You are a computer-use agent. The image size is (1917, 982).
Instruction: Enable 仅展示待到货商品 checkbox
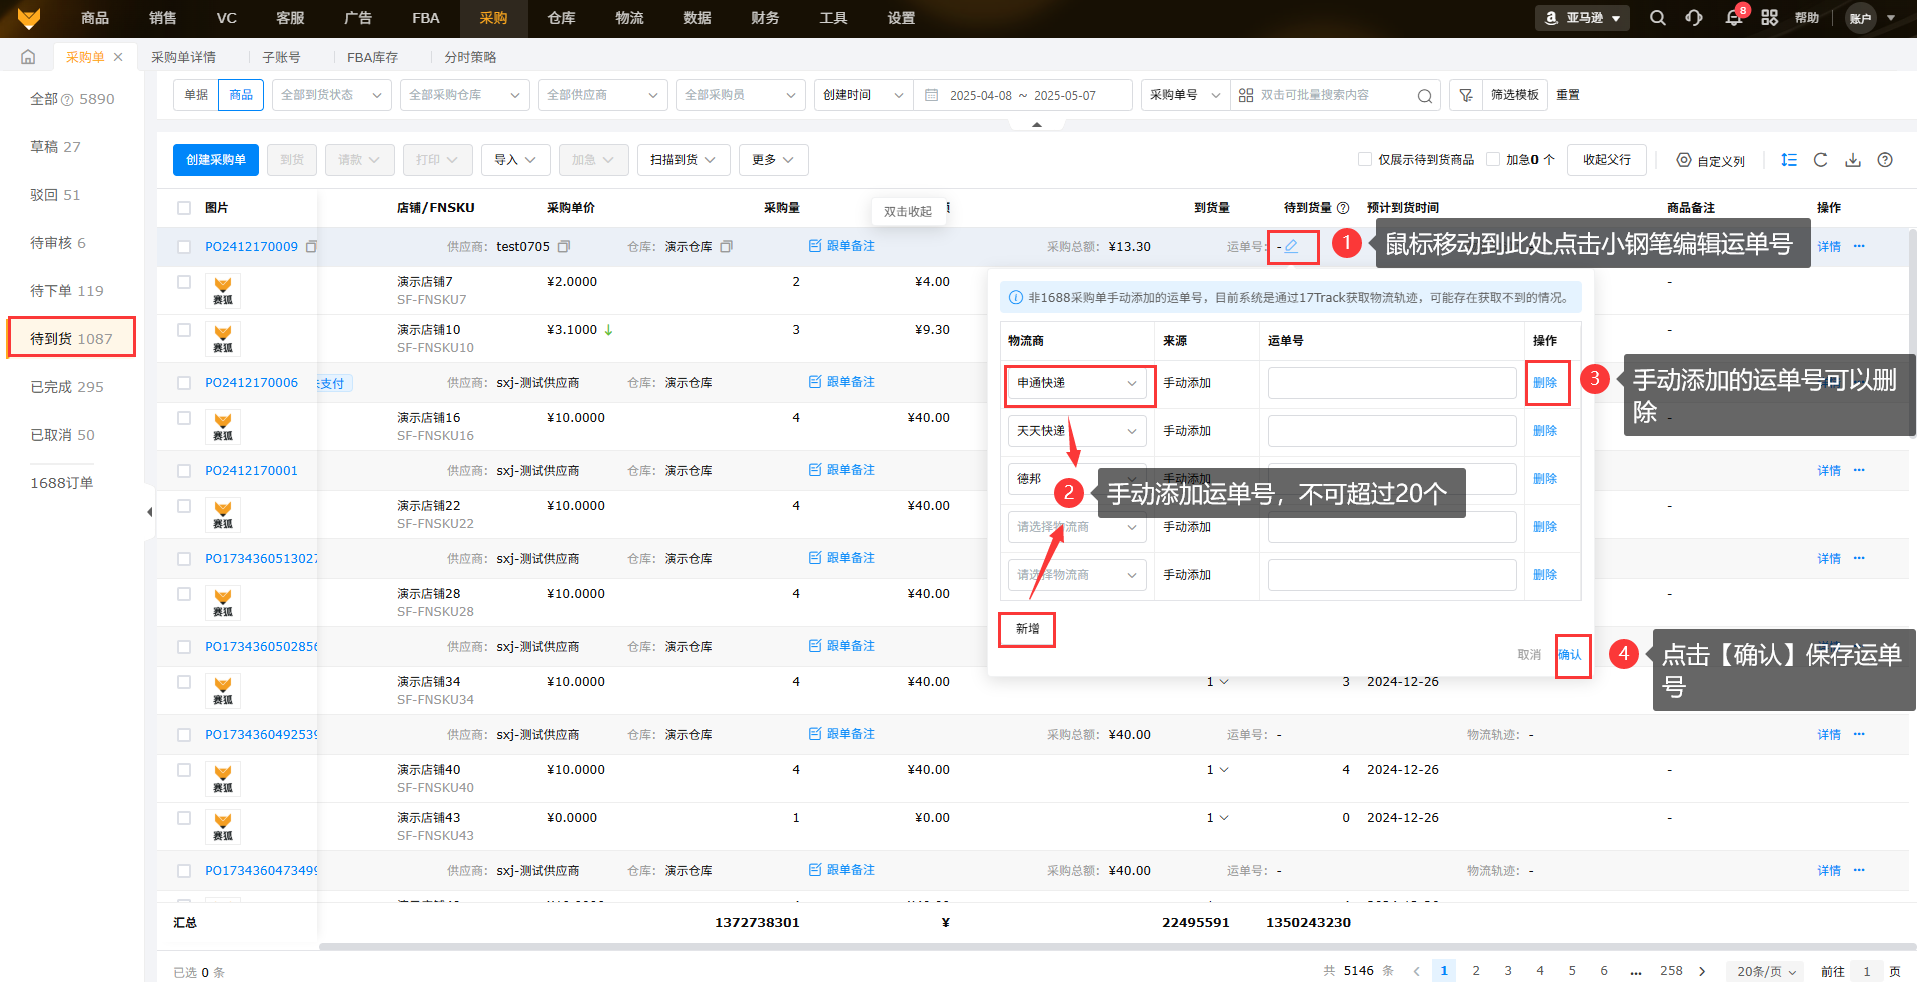coord(1364,160)
